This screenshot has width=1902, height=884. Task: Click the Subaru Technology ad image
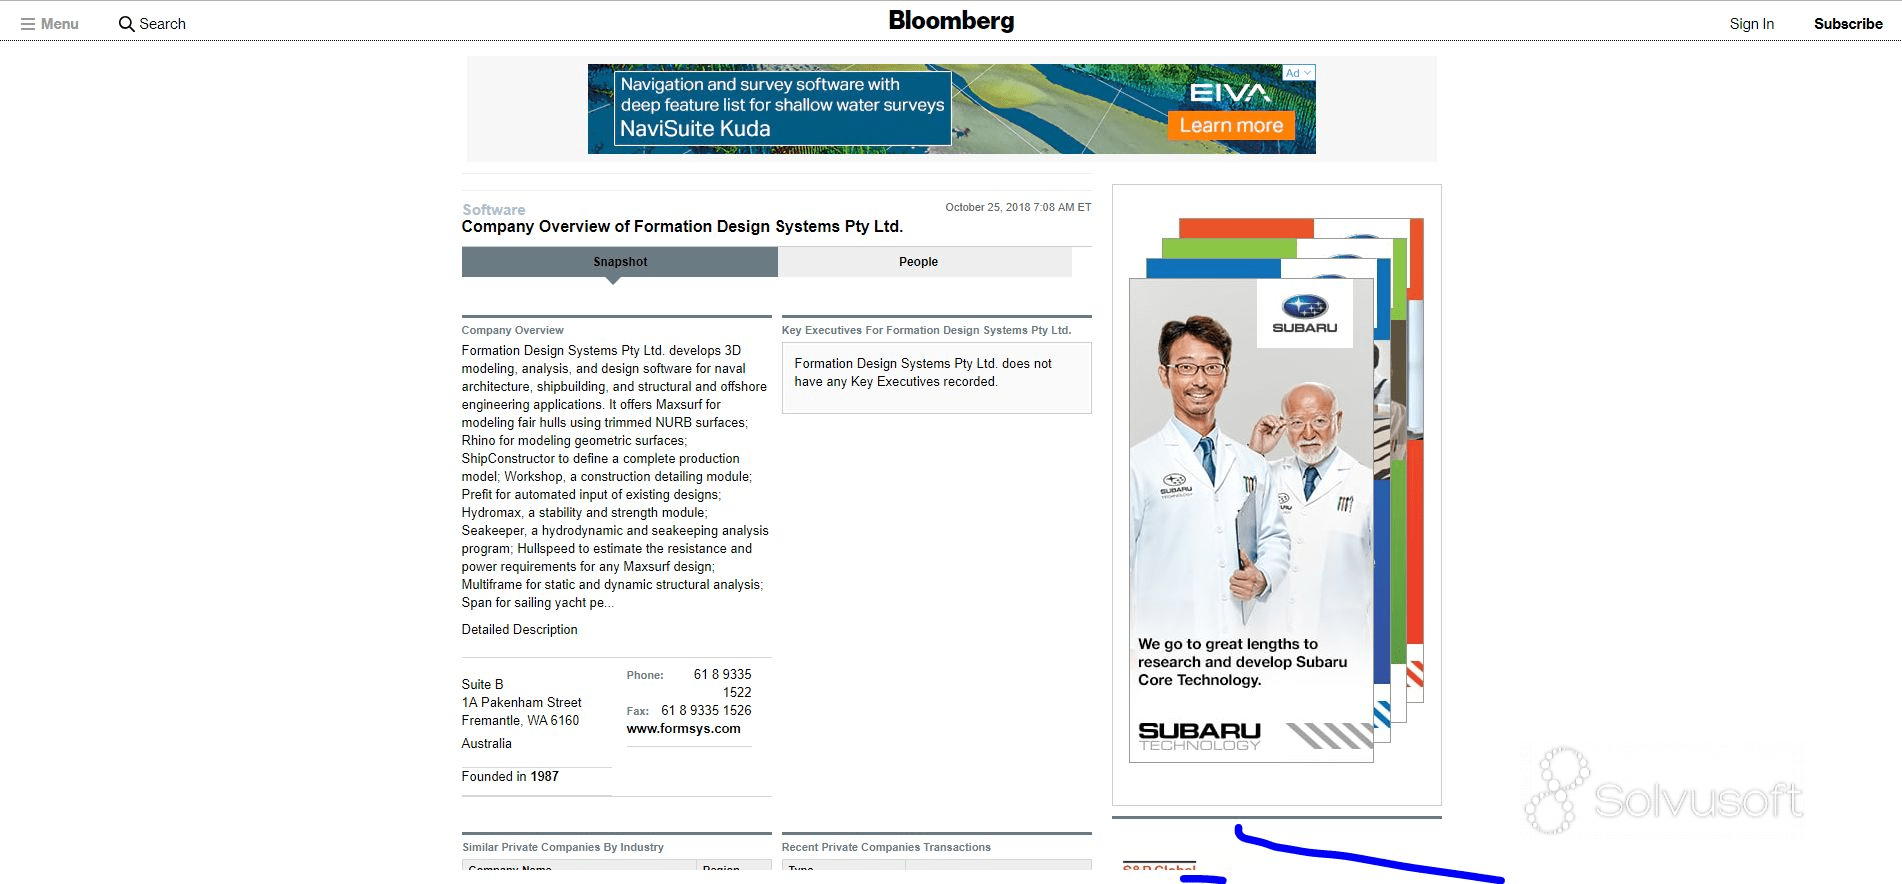[1251, 520]
